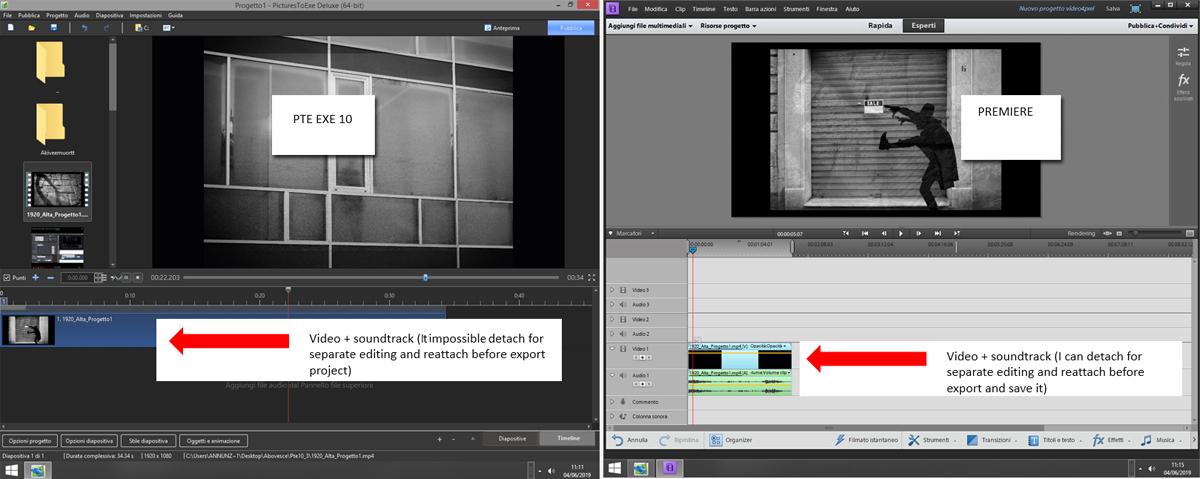Open Audio menu in PicturesToExe
This screenshot has width=1200, height=479.
[x=81, y=17]
